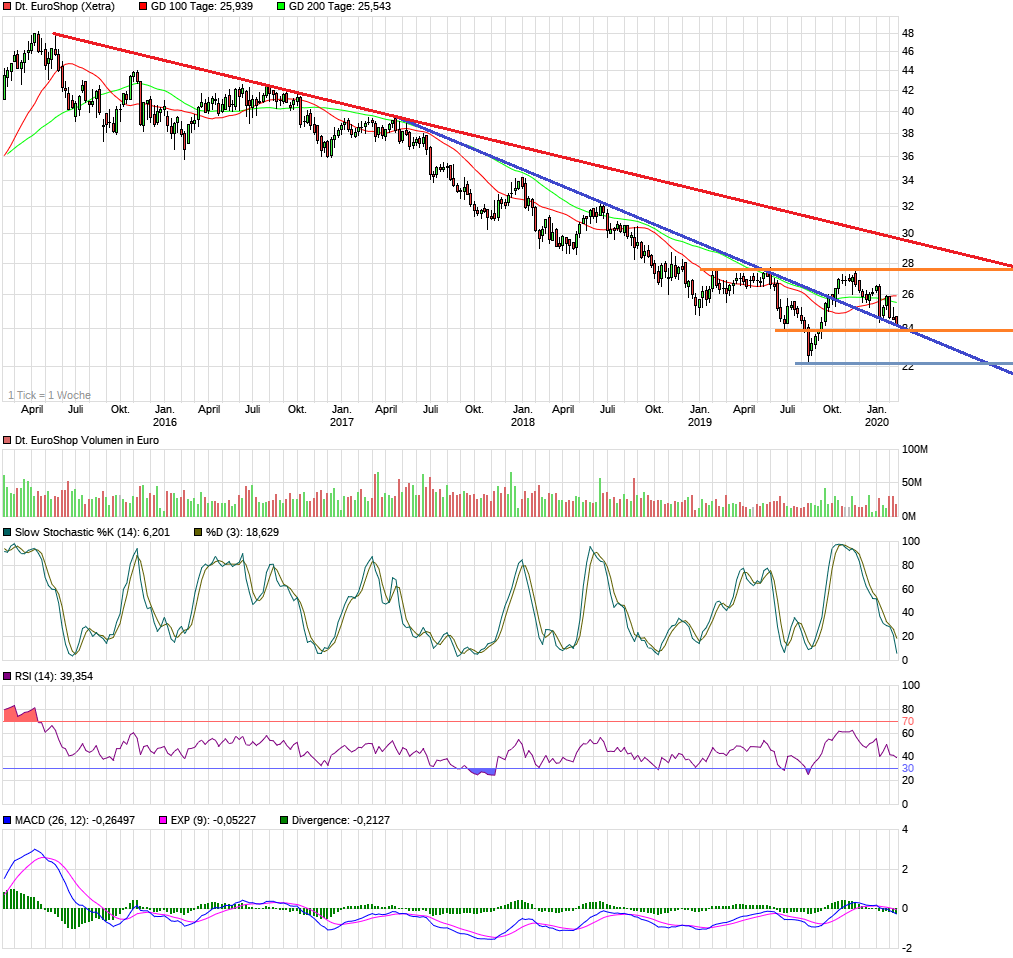Viewport: 1013px width, 958px height.
Task: Click the magenta EXP (9) legend swatch
Action: (x=163, y=821)
